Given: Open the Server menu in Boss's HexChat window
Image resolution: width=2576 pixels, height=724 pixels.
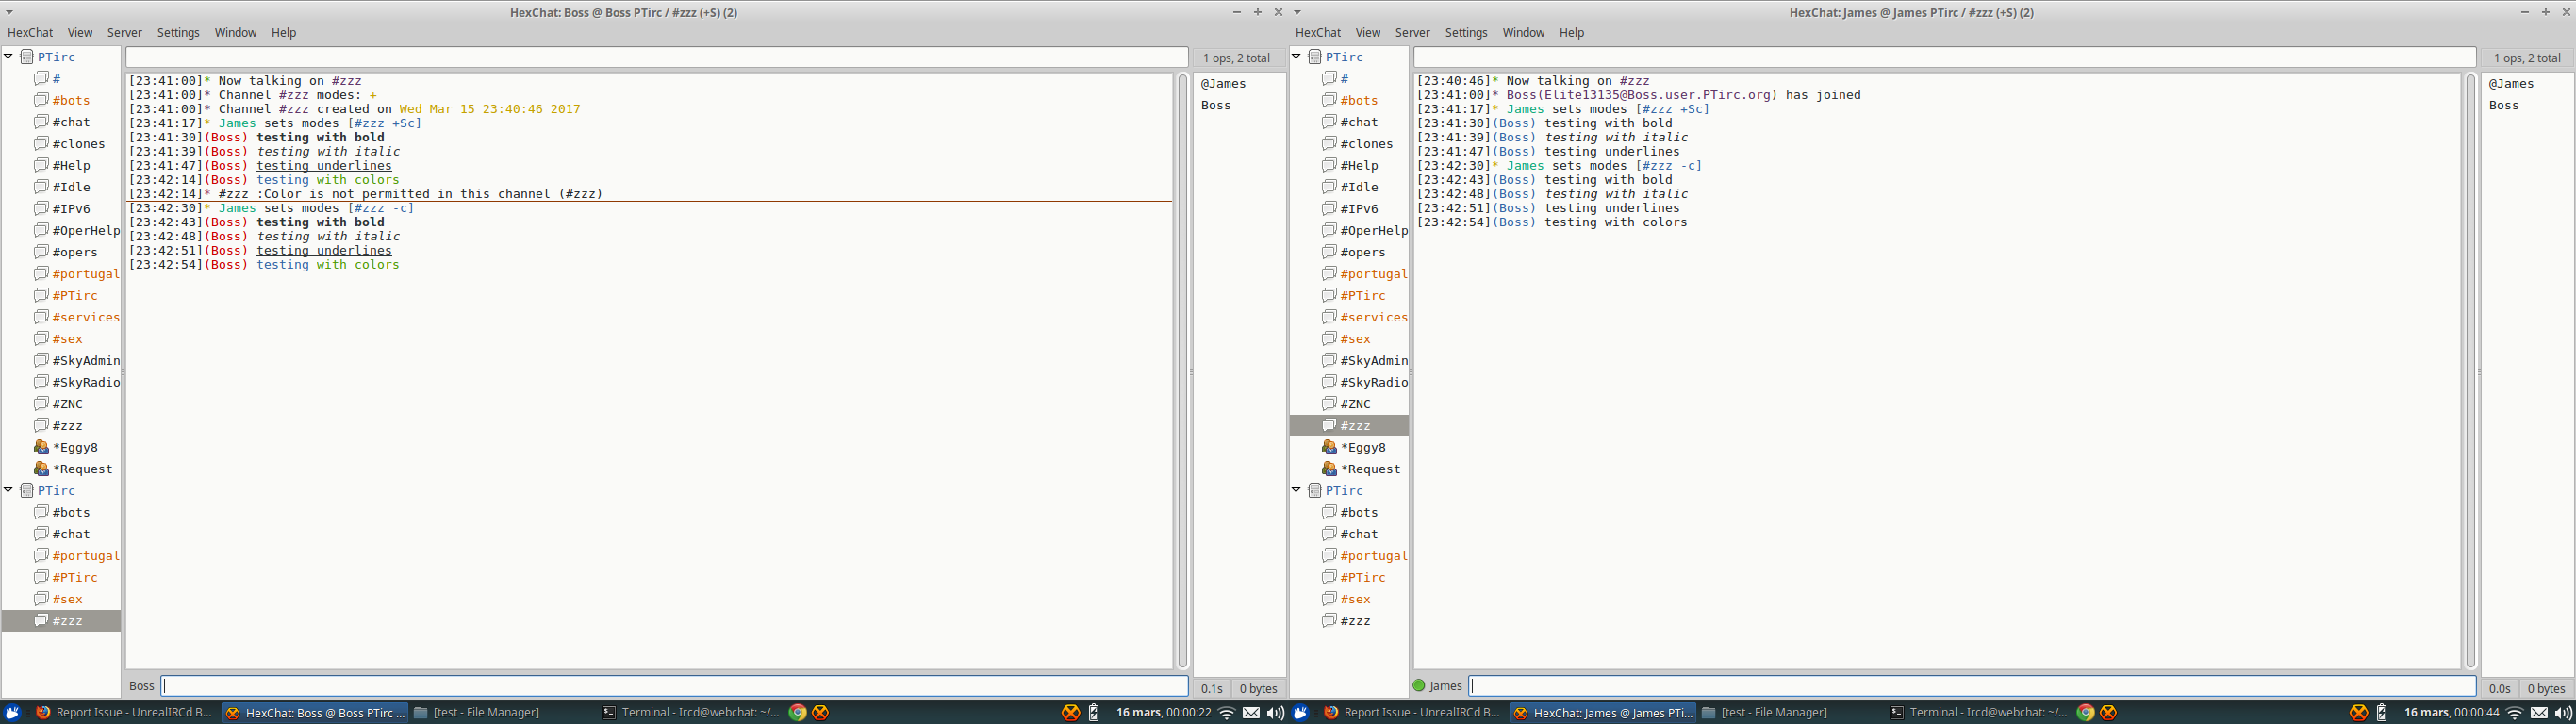Looking at the screenshot, I should tap(125, 33).
